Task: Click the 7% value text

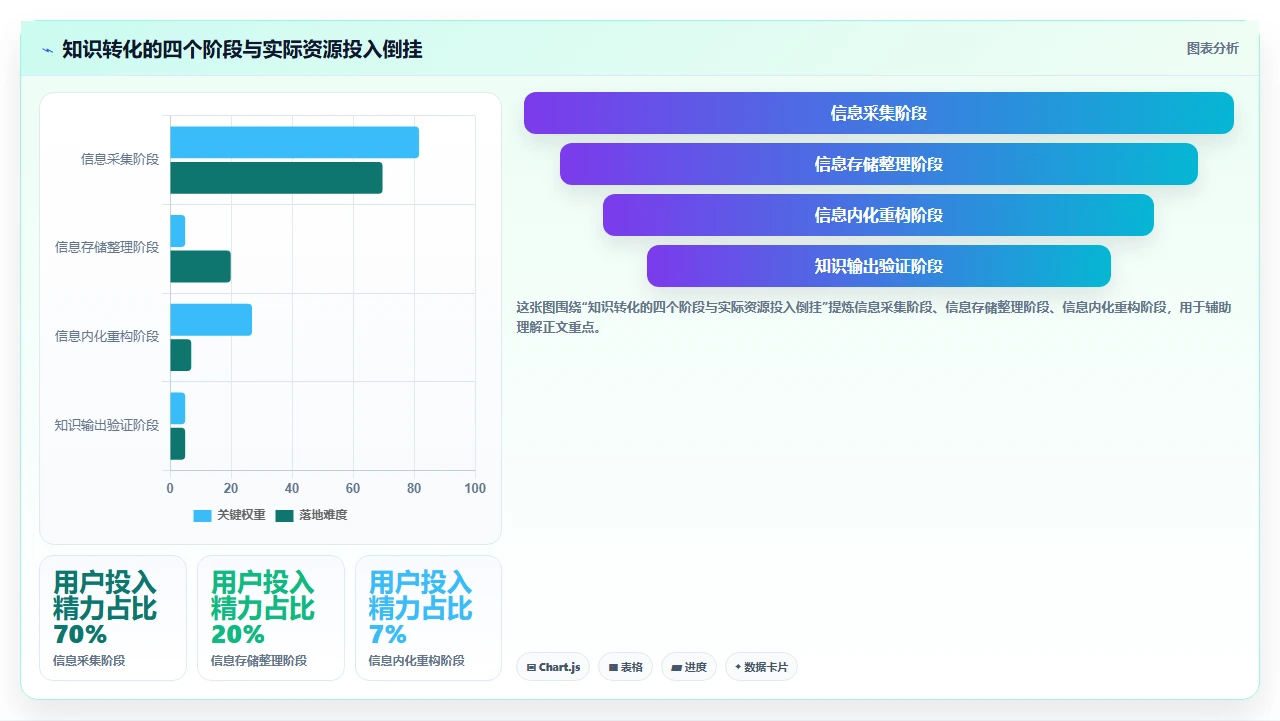Action: [x=388, y=634]
